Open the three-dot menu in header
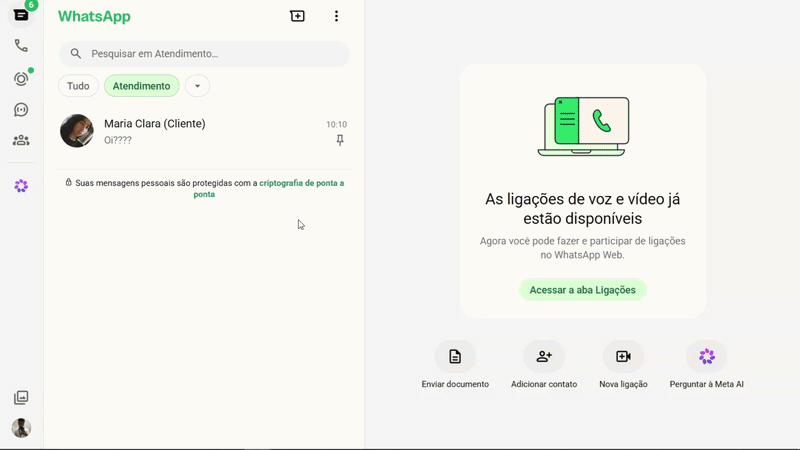The image size is (800, 450). [x=336, y=16]
